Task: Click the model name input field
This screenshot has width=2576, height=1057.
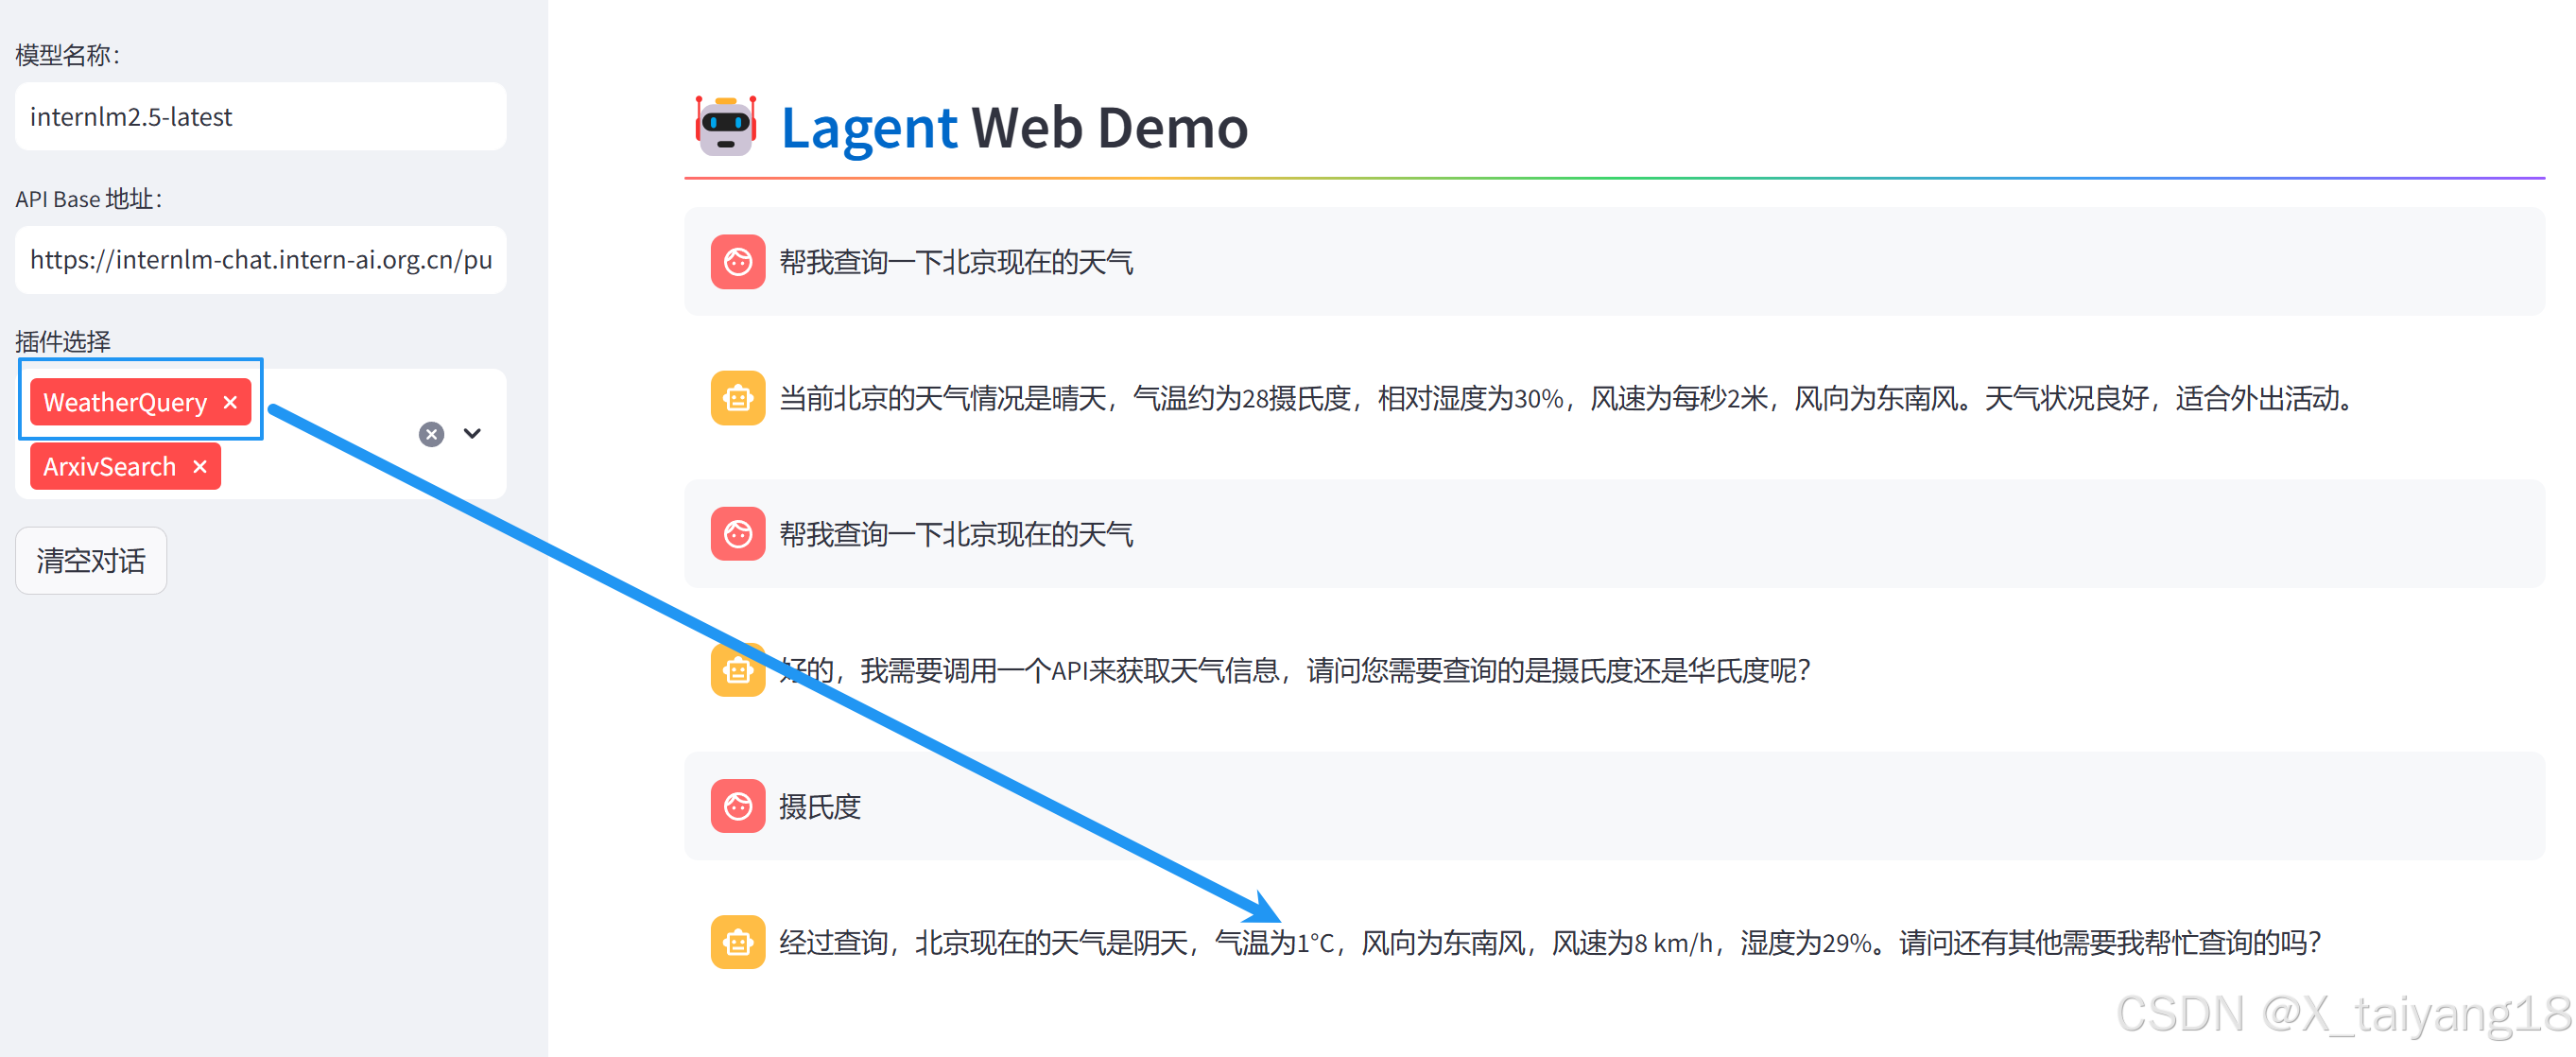Action: point(260,117)
